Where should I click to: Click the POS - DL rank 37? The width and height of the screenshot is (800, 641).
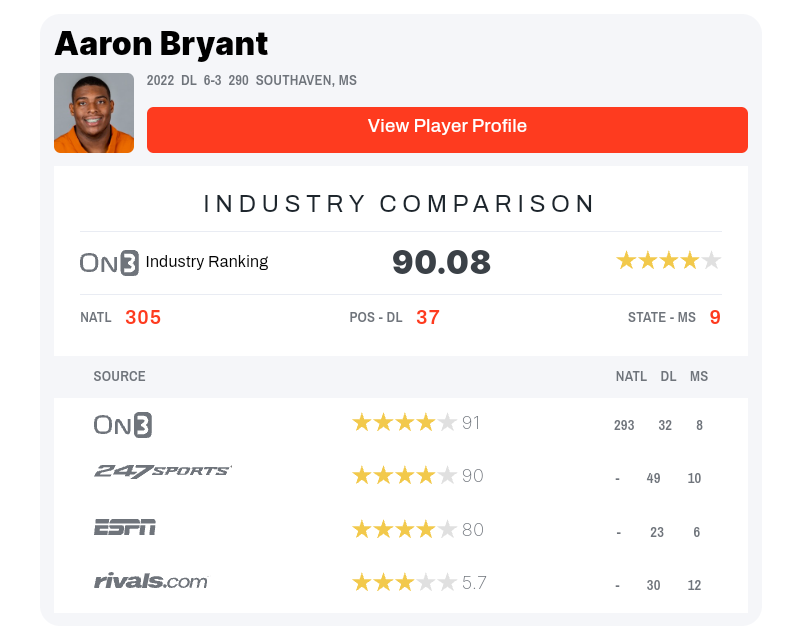tap(428, 318)
